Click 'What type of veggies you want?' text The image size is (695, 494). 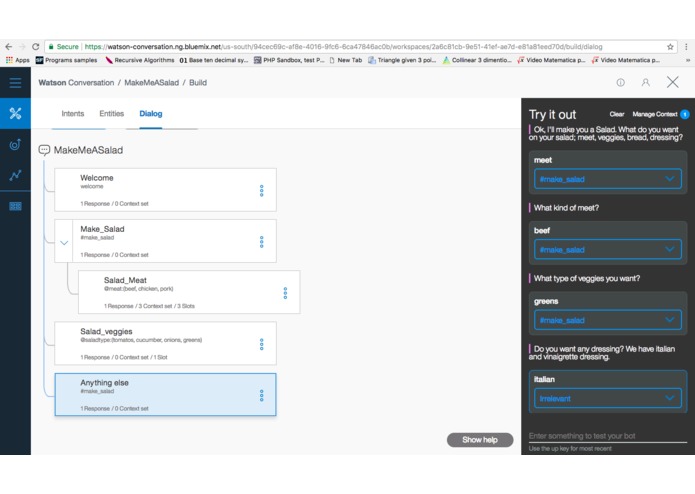tap(586, 278)
